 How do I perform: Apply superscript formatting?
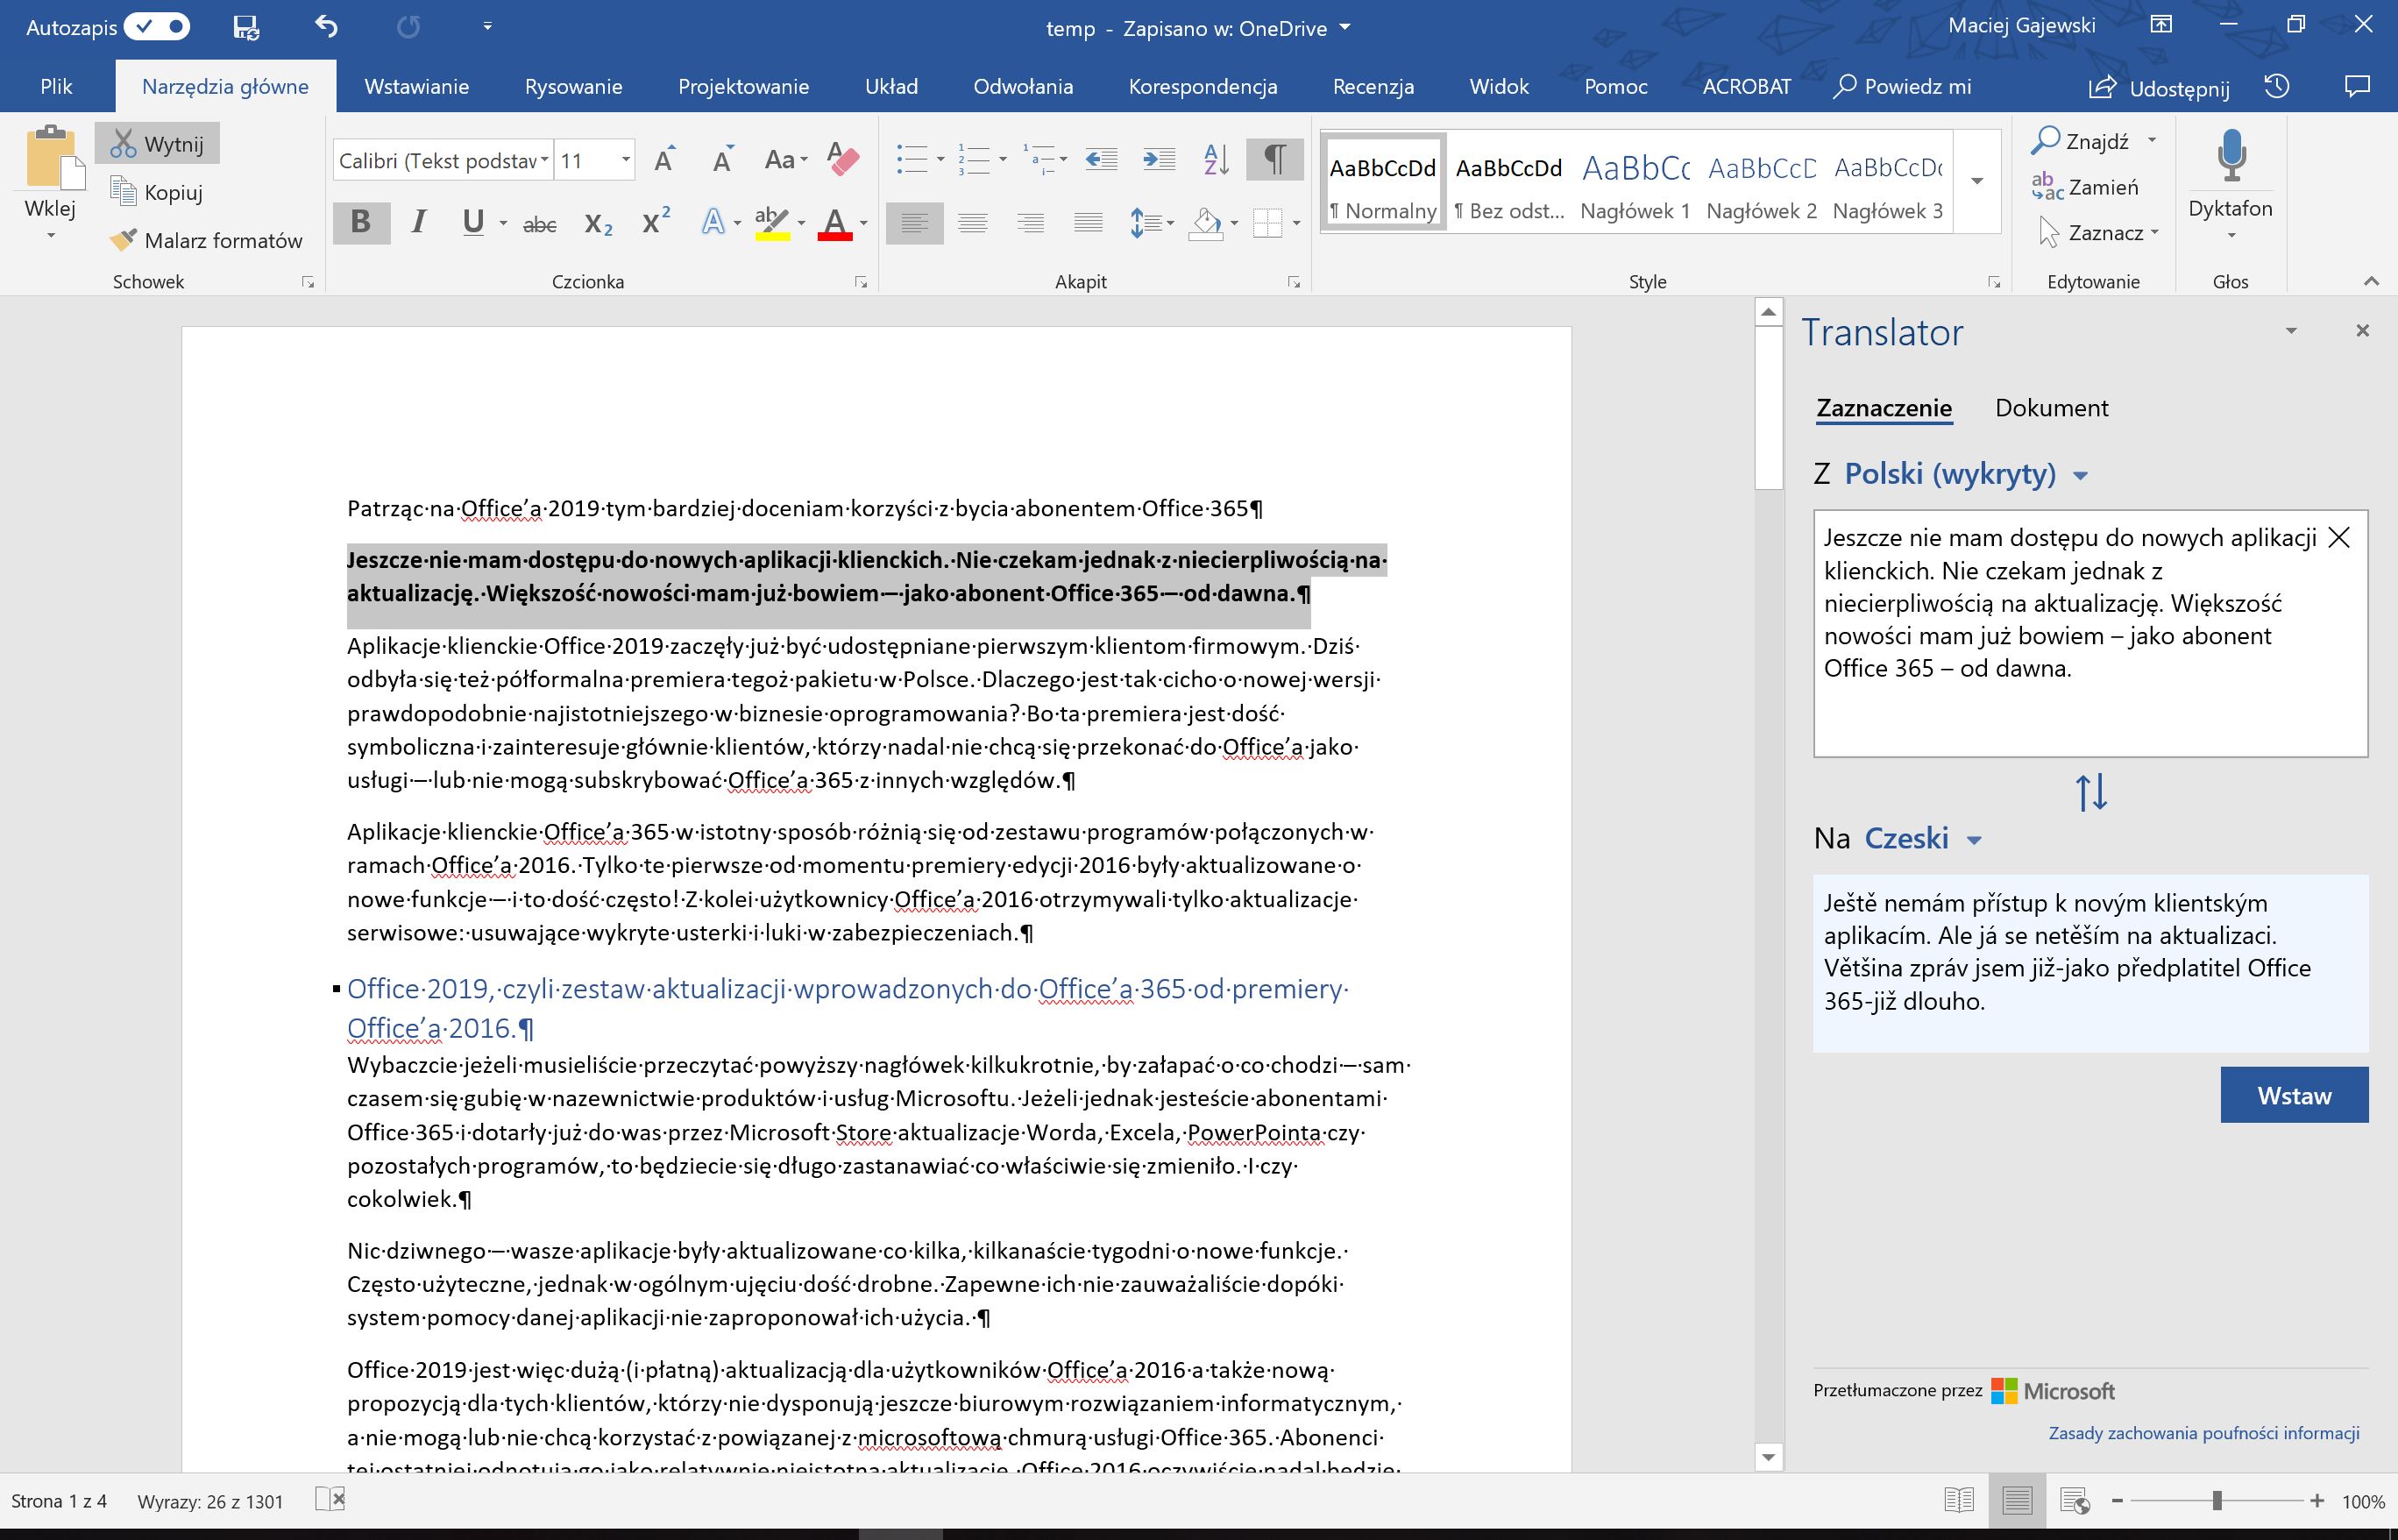(656, 221)
